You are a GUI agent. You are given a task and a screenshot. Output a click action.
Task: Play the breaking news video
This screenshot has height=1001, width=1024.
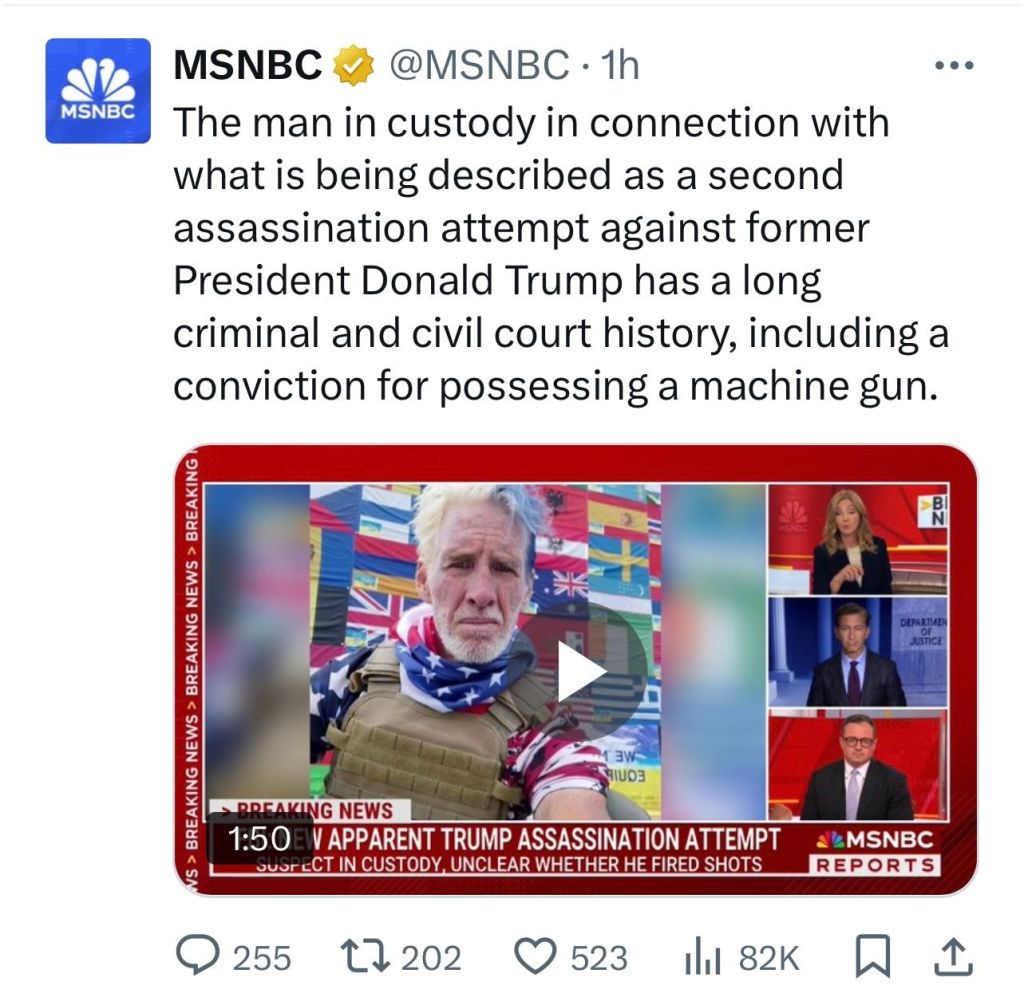(581, 671)
